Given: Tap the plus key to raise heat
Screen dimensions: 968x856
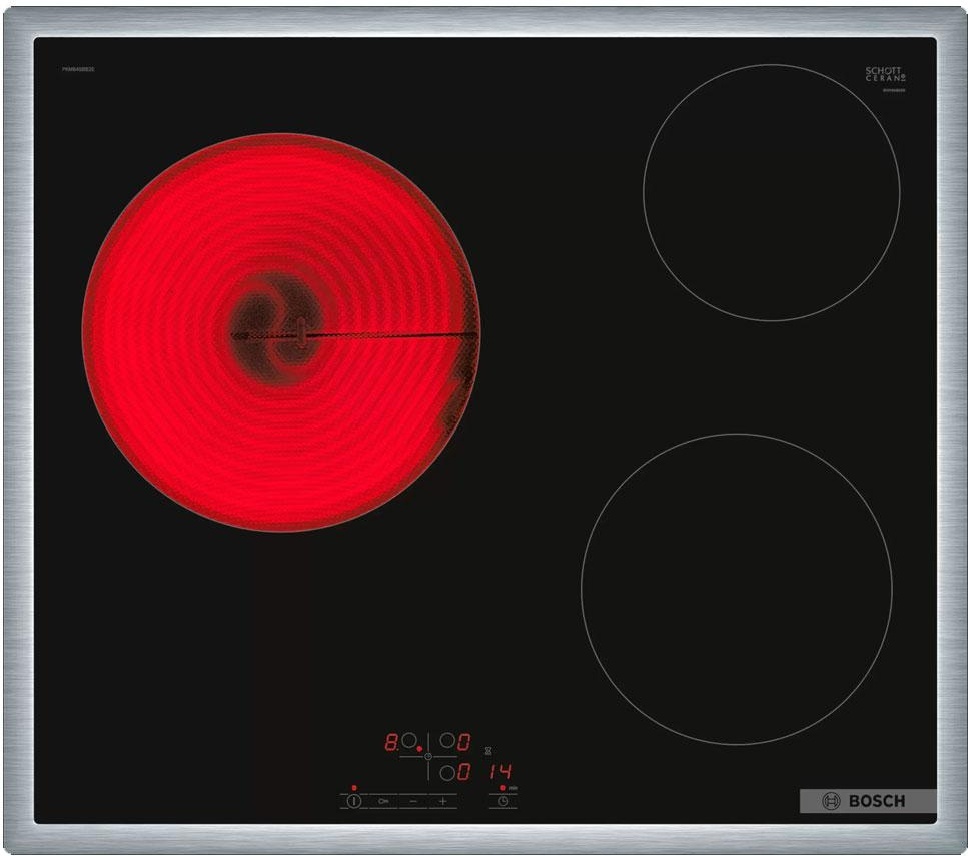Looking at the screenshot, I should pyautogui.click(x=443, y=801).
